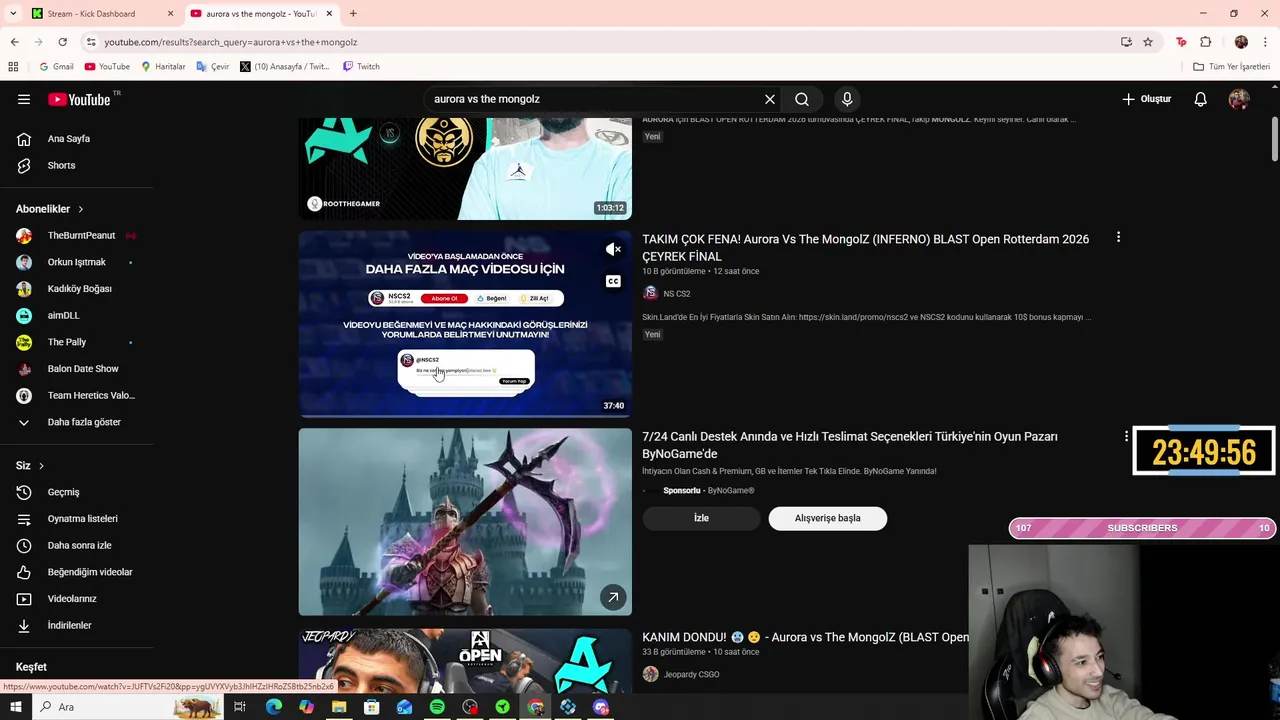The height and width of the screenshot is (720, 1280).
Task: Open Task View on the taskbar
Action: (240, 707)
